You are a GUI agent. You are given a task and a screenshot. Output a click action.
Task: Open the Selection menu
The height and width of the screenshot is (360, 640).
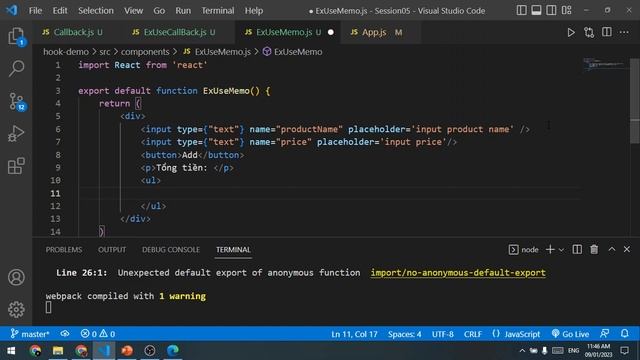(x=96, y=11)
